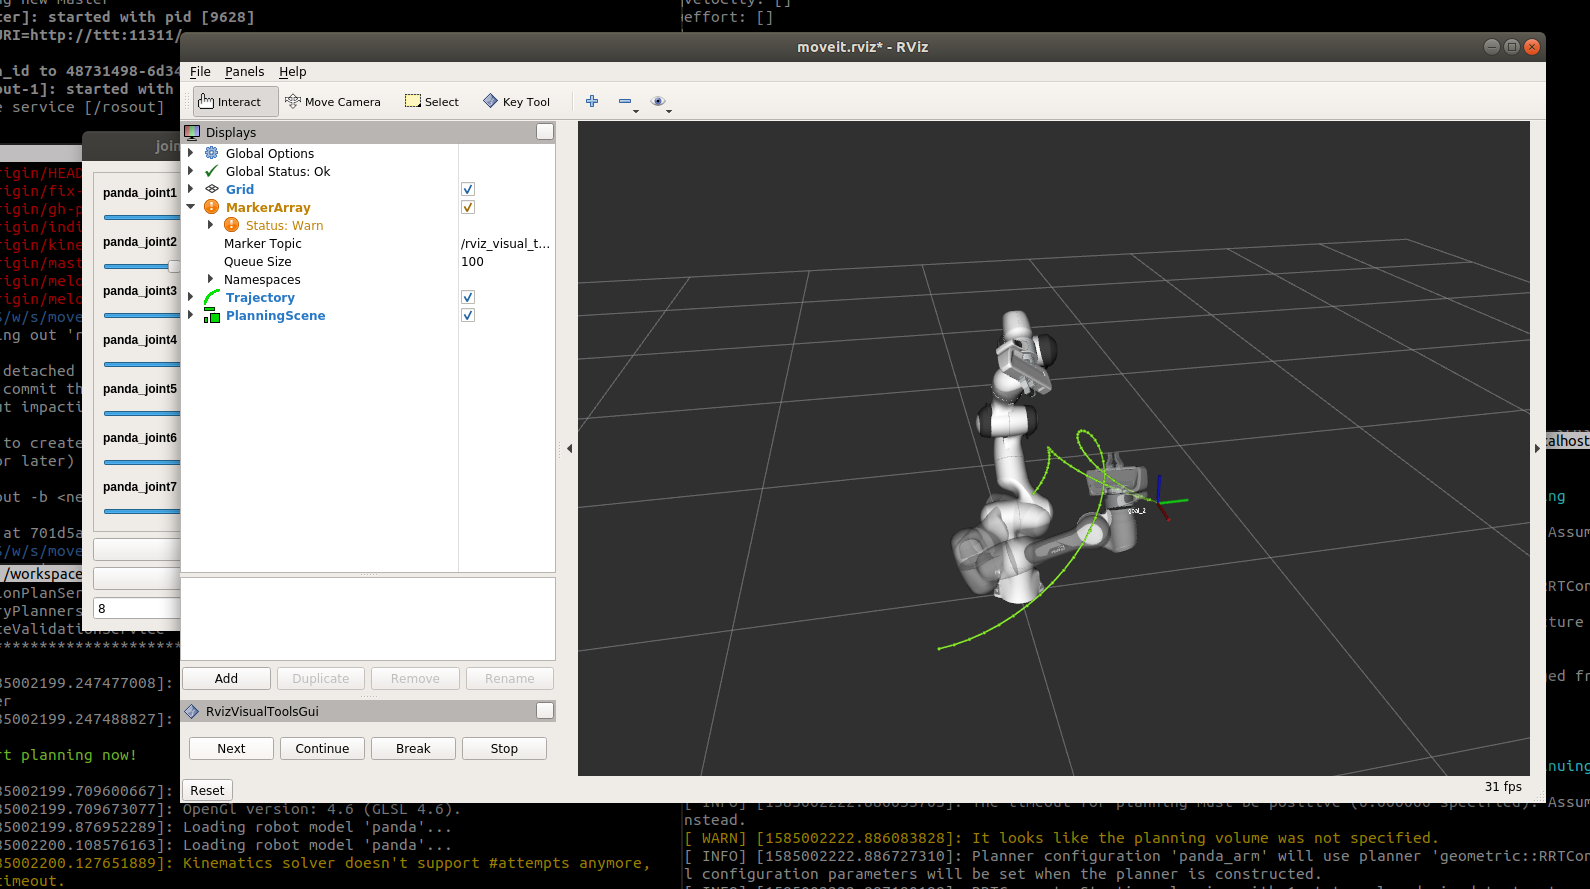Click the field showing 8 in joint window
This screenshot has width=1590, height=889.
pyautogui.click(x=137, y=608)
